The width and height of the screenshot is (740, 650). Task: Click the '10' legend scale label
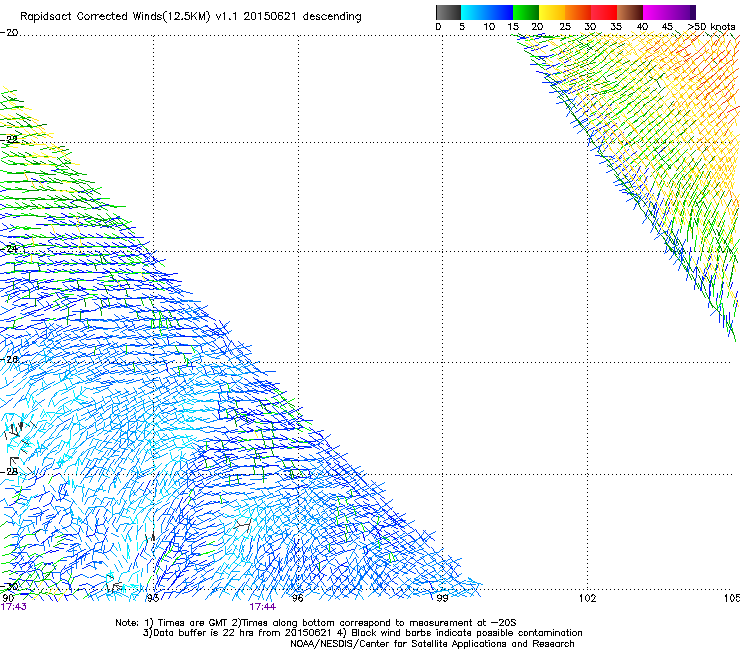[489, 27]
